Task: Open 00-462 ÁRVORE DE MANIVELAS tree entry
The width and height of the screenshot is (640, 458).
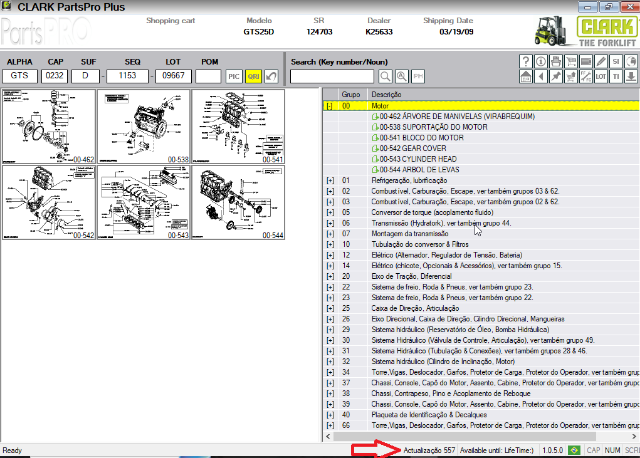Action: pyautogui.click(x=453, y=116)
